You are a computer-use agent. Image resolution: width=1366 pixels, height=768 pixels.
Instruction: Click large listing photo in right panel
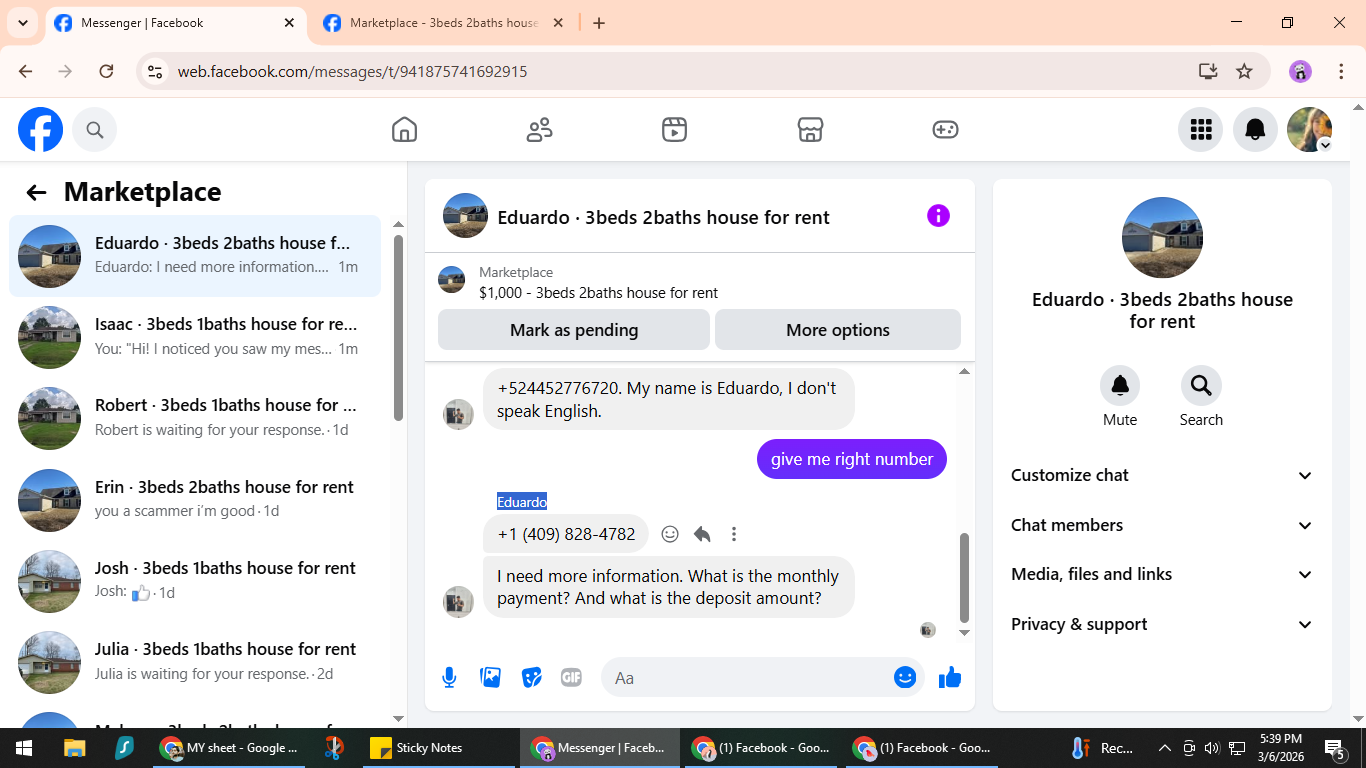1162,238
